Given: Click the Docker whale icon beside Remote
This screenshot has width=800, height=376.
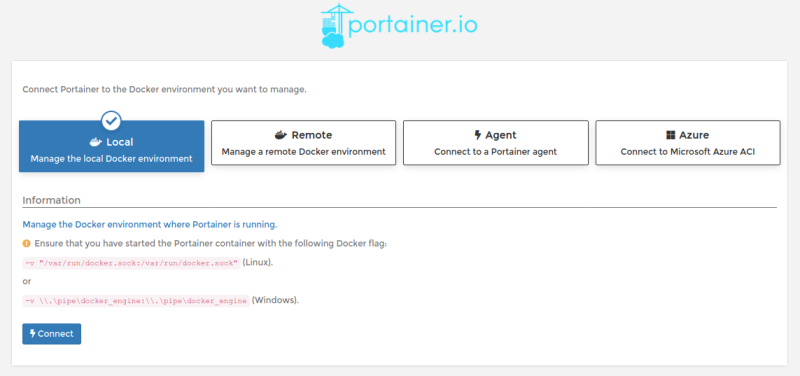Looking at the screenshot, I should click(x=281, y=135).
